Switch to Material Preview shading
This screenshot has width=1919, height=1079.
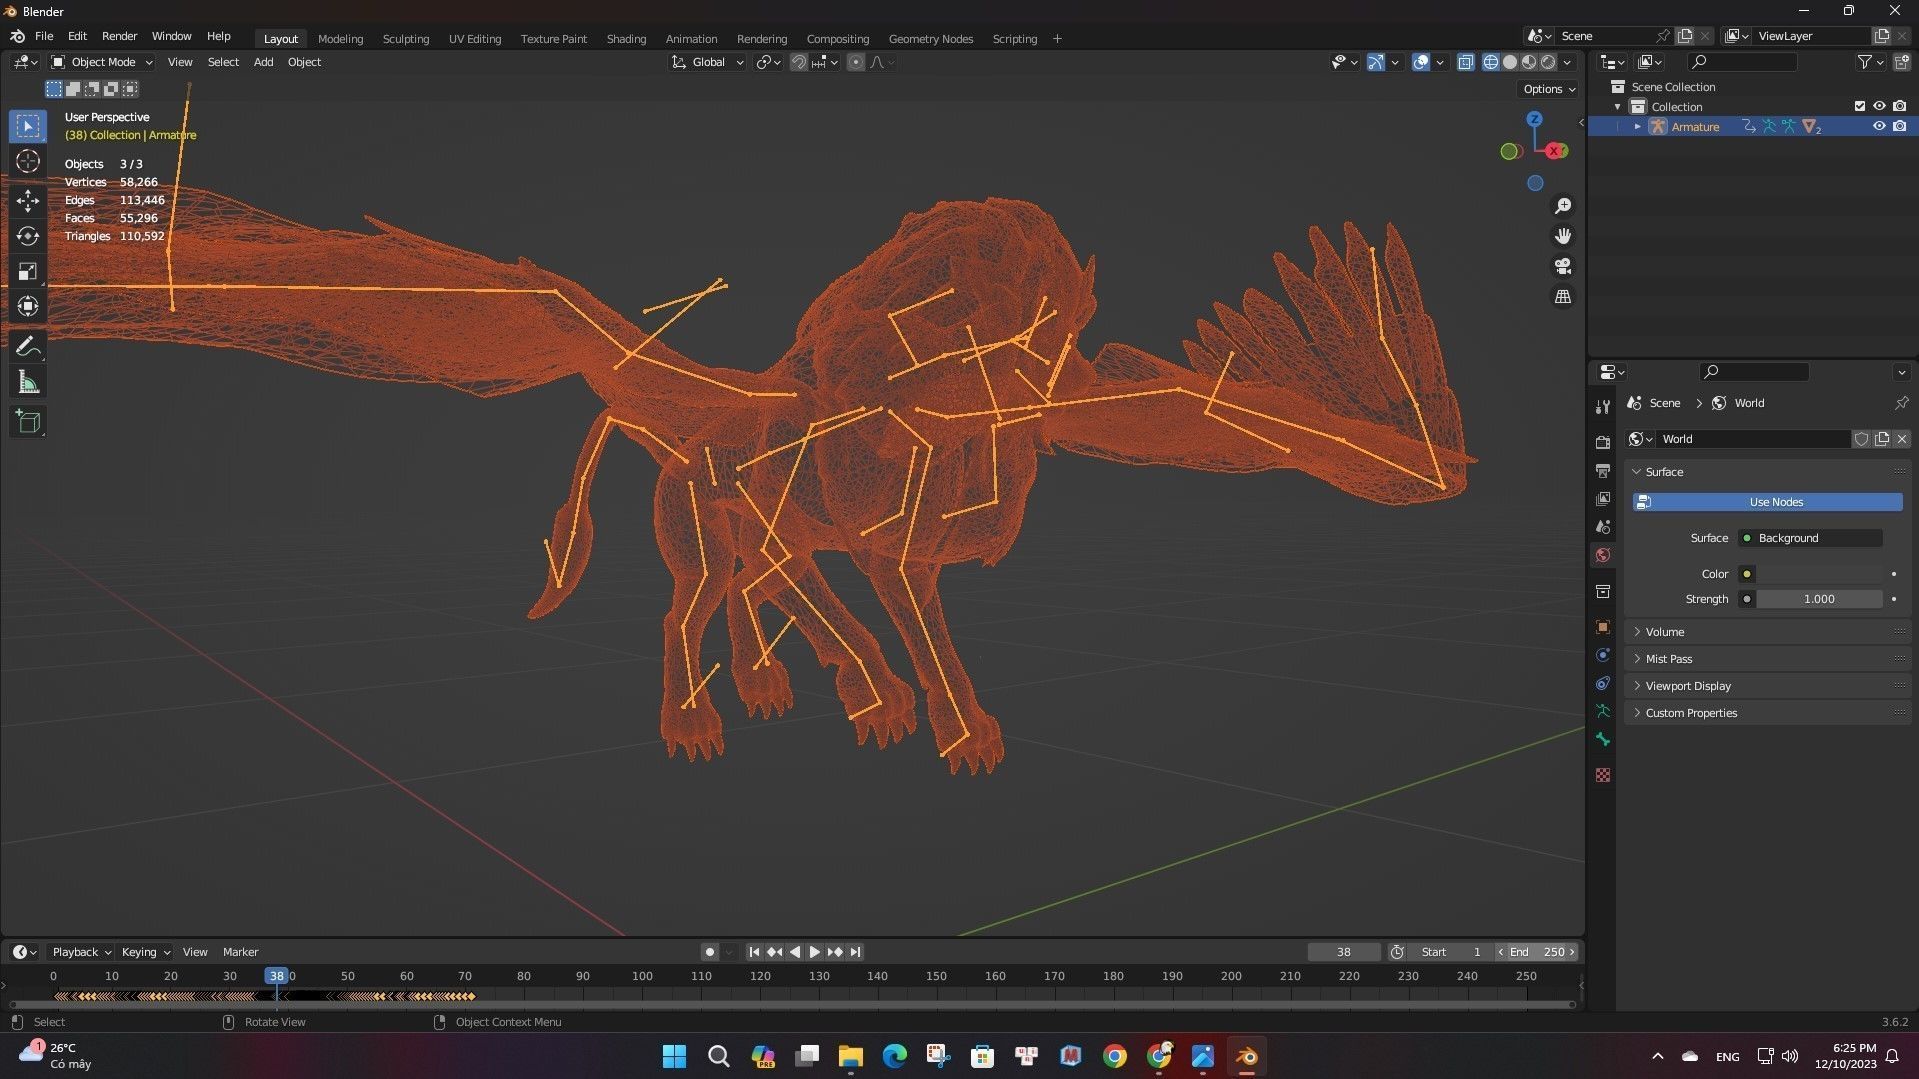1529,62
